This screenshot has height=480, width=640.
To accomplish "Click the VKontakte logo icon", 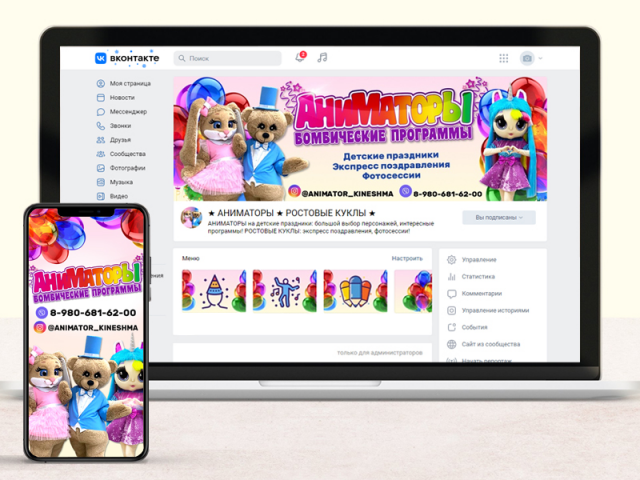I will 100,58.
